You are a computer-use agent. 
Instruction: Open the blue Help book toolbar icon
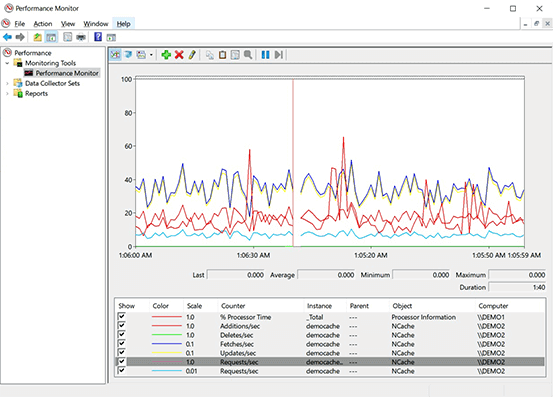[x=98, y=37]
